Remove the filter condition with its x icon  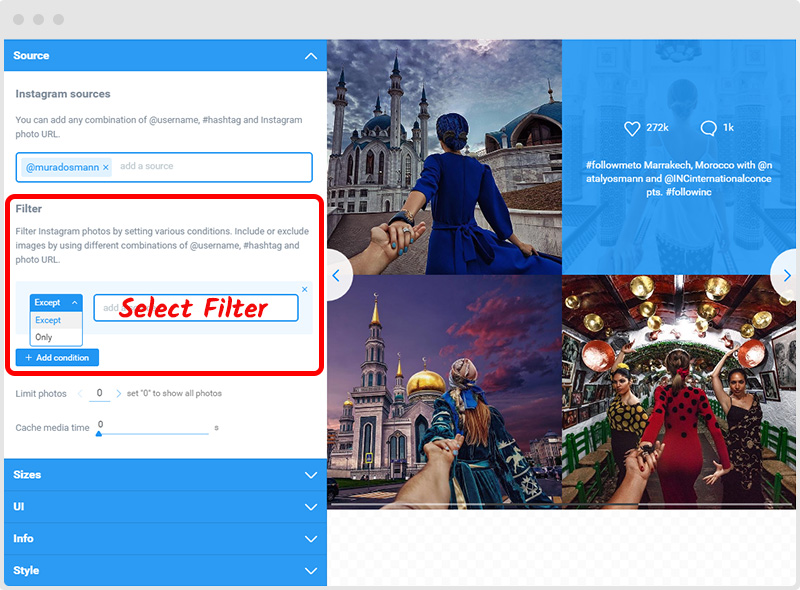[x=305, y=289]
